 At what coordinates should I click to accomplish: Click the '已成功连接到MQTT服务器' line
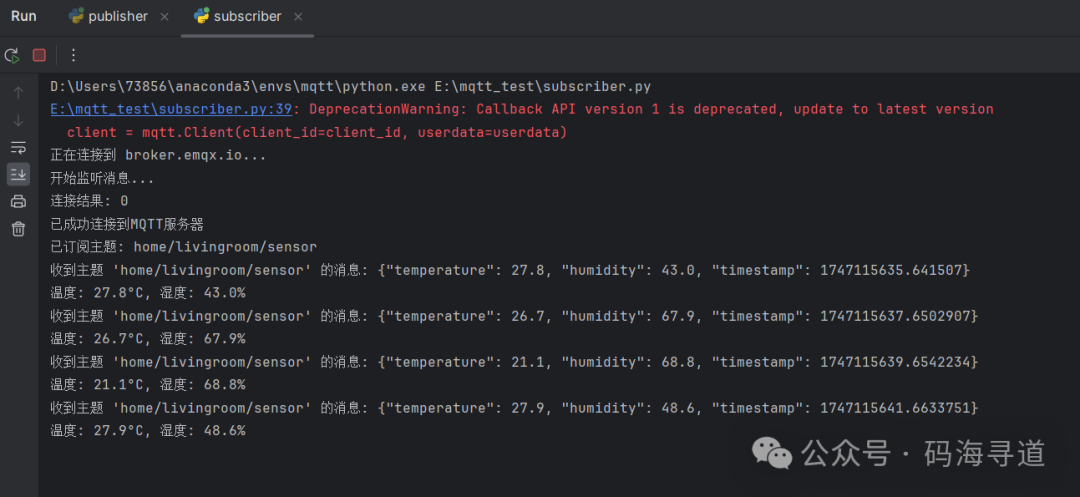[127, 224]
